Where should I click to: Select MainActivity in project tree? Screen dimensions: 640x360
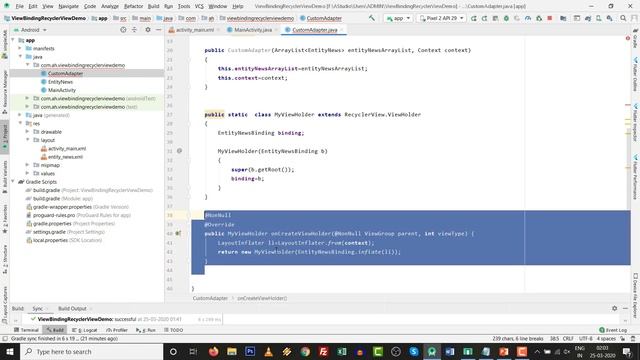click(62, 90)
